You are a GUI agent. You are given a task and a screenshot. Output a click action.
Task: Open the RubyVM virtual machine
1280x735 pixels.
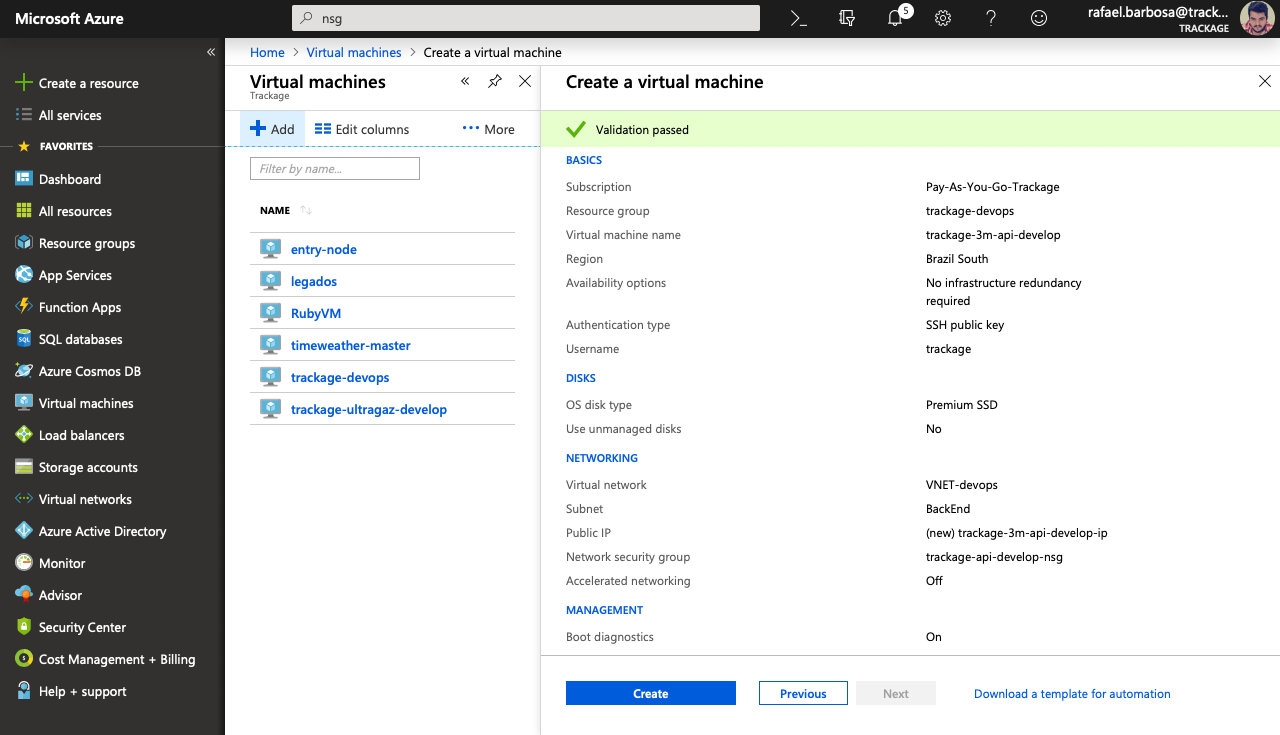click(x=316, y=313)
